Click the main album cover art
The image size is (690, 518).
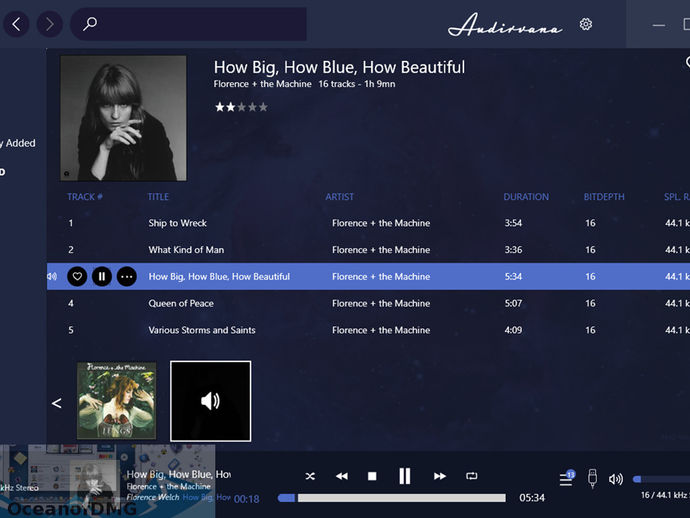click(123, 118)
